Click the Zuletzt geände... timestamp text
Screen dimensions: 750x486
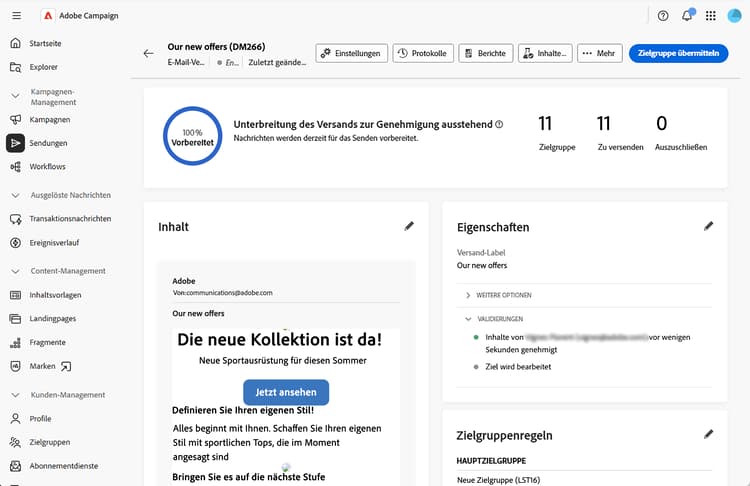pos(277,63)
